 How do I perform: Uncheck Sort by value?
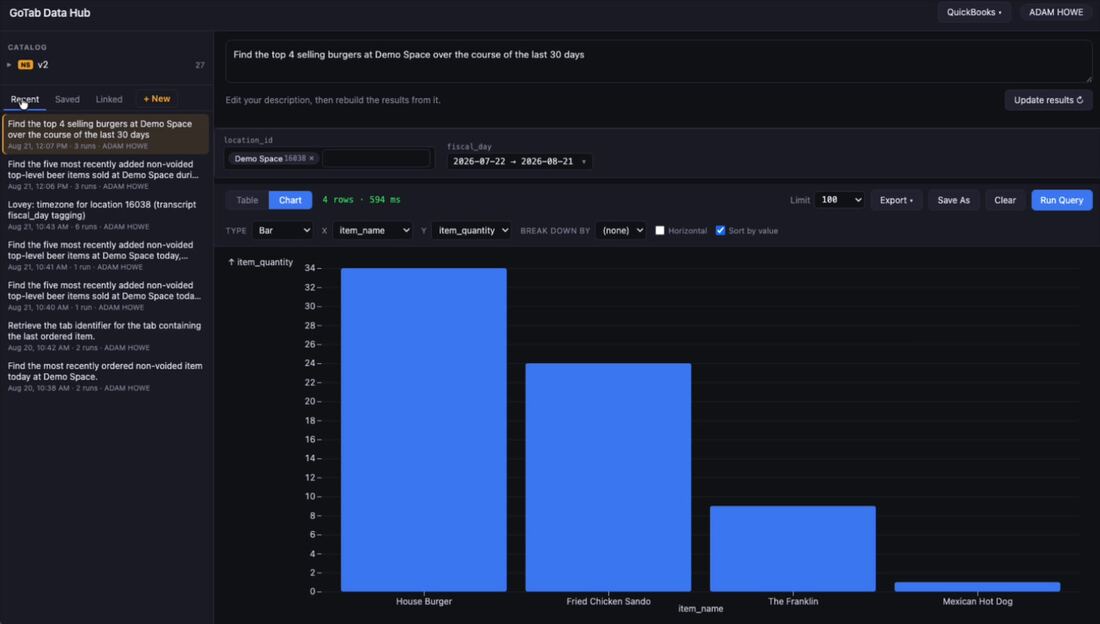click(x=720, y=230)
